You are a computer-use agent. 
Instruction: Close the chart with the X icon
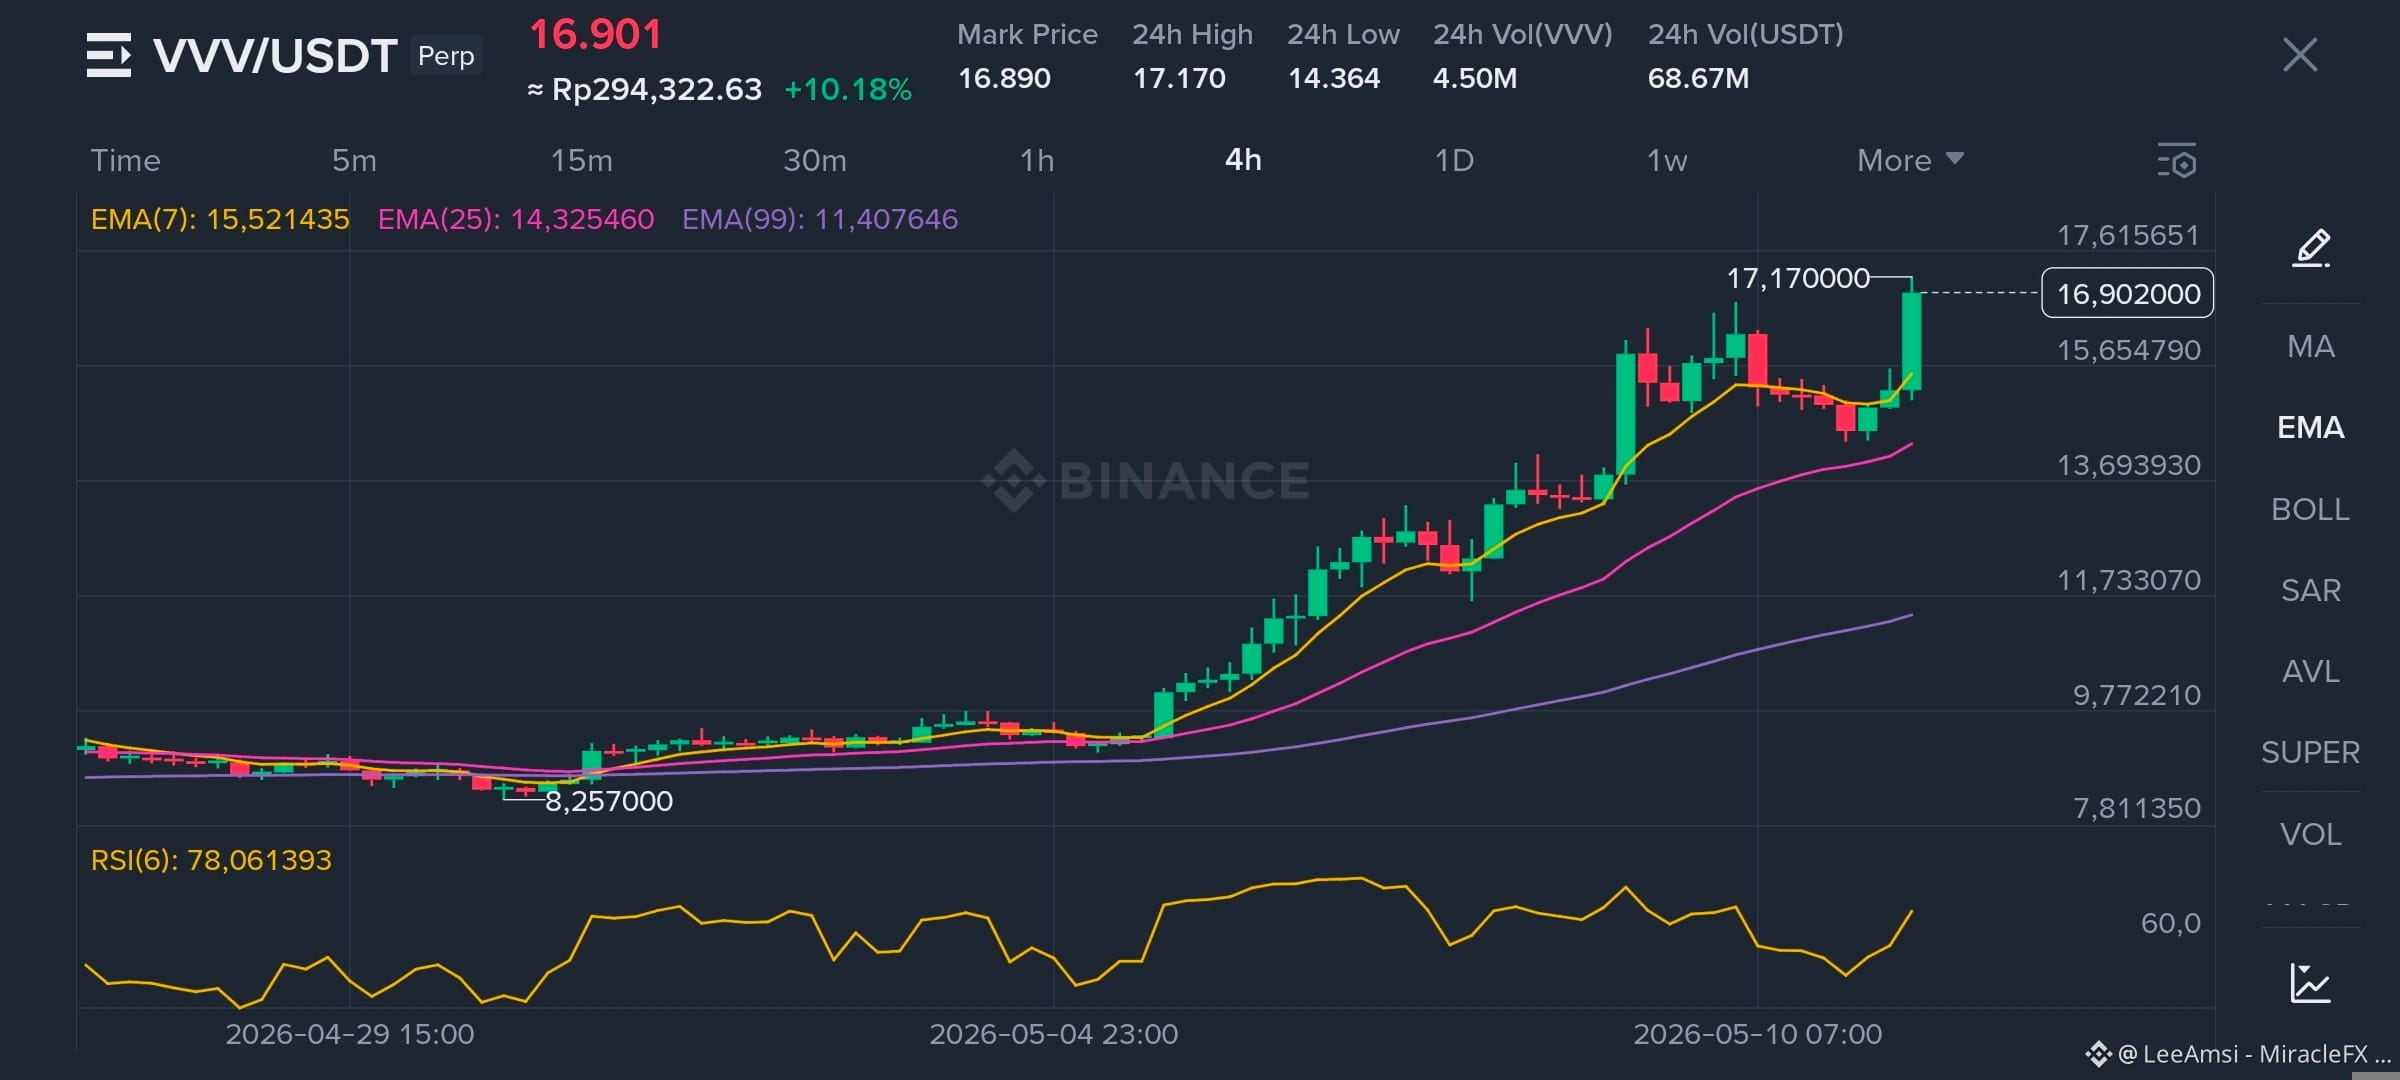(2300, 55)
